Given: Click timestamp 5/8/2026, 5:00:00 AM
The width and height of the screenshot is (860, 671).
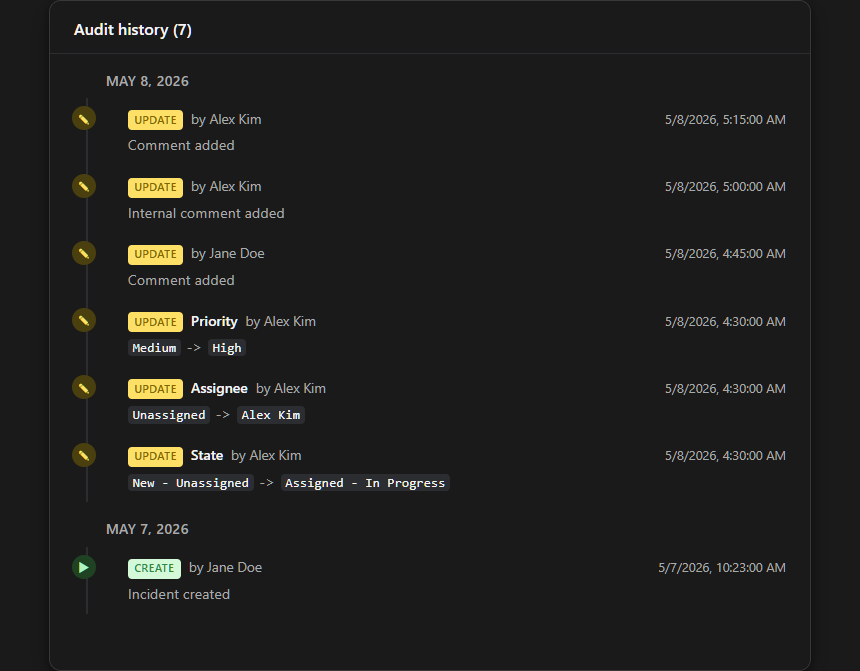Looking at the screenshot, I should [x=725, y=187].
